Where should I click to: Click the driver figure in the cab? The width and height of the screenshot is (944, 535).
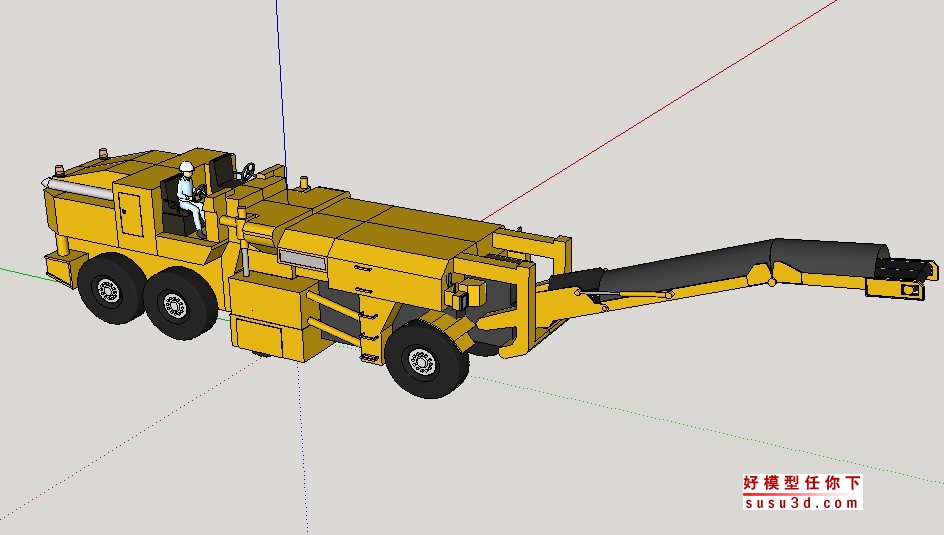click(x=190, y=197)
